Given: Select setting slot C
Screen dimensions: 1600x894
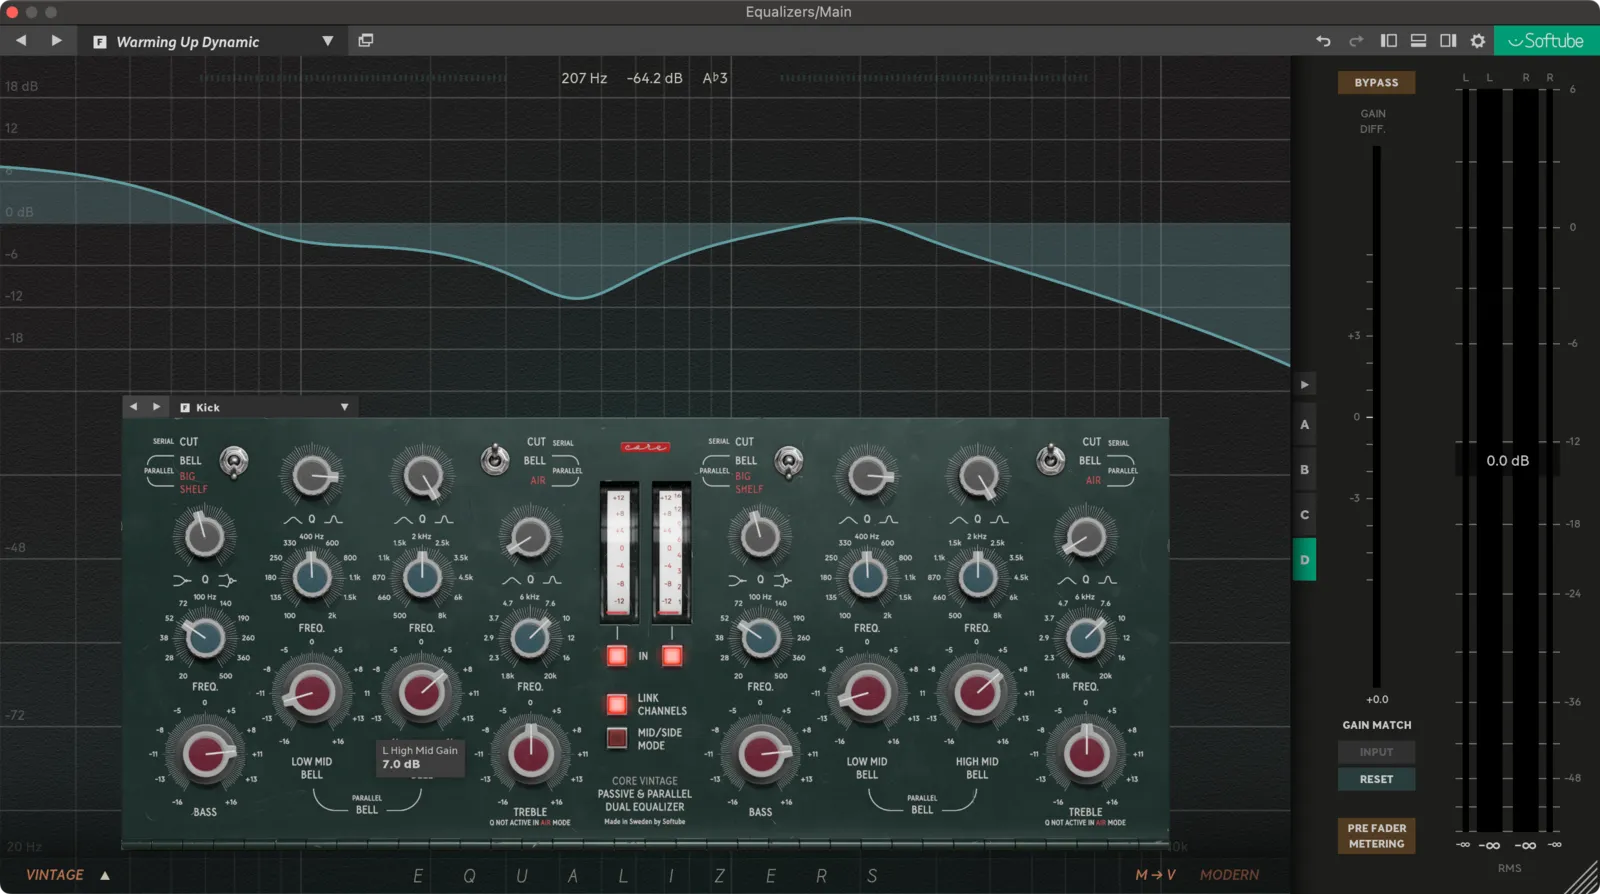Looking at the screenshot, I should [x=1304, y=515].
